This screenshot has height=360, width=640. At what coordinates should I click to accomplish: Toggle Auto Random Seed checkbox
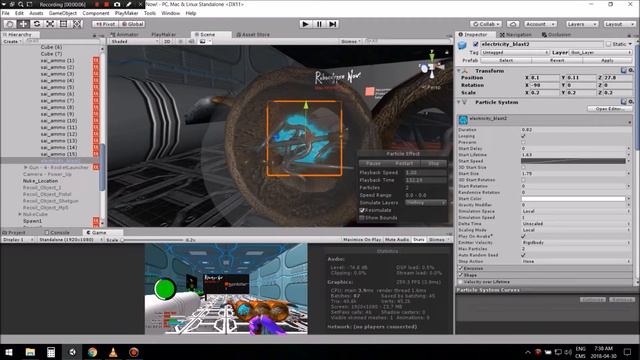[523, 255]
